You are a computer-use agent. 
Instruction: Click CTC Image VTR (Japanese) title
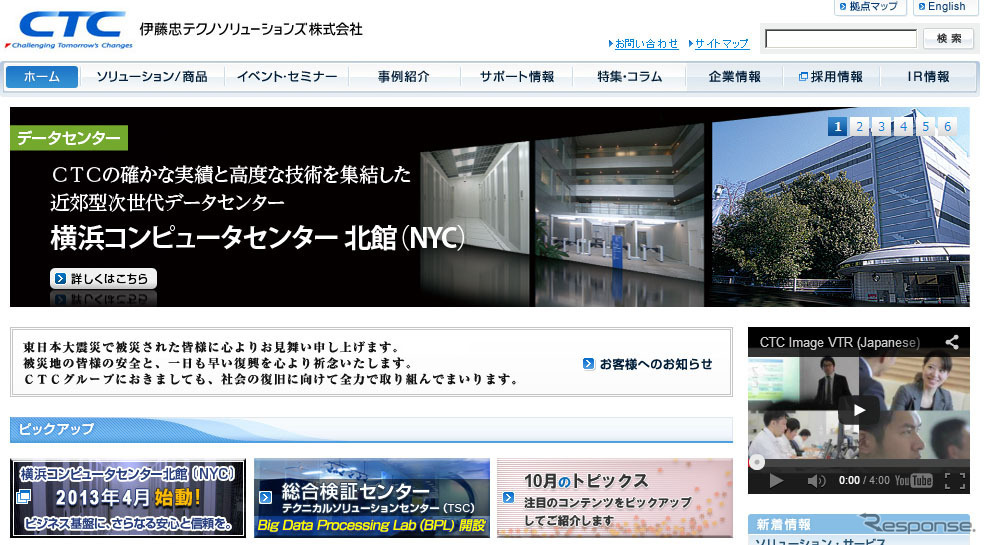(x=839, y=342)
